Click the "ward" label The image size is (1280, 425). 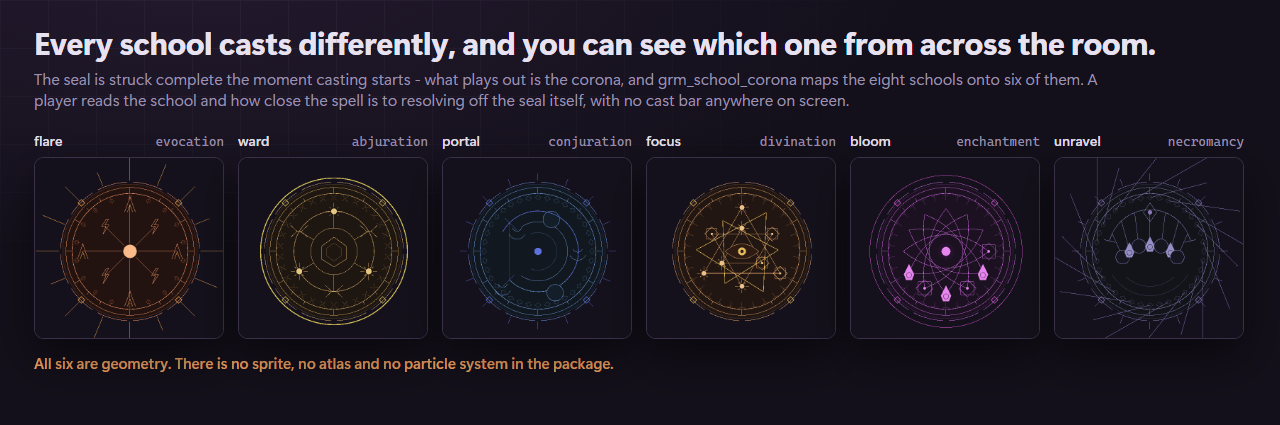pyautogui.click(x=253, y=142)
